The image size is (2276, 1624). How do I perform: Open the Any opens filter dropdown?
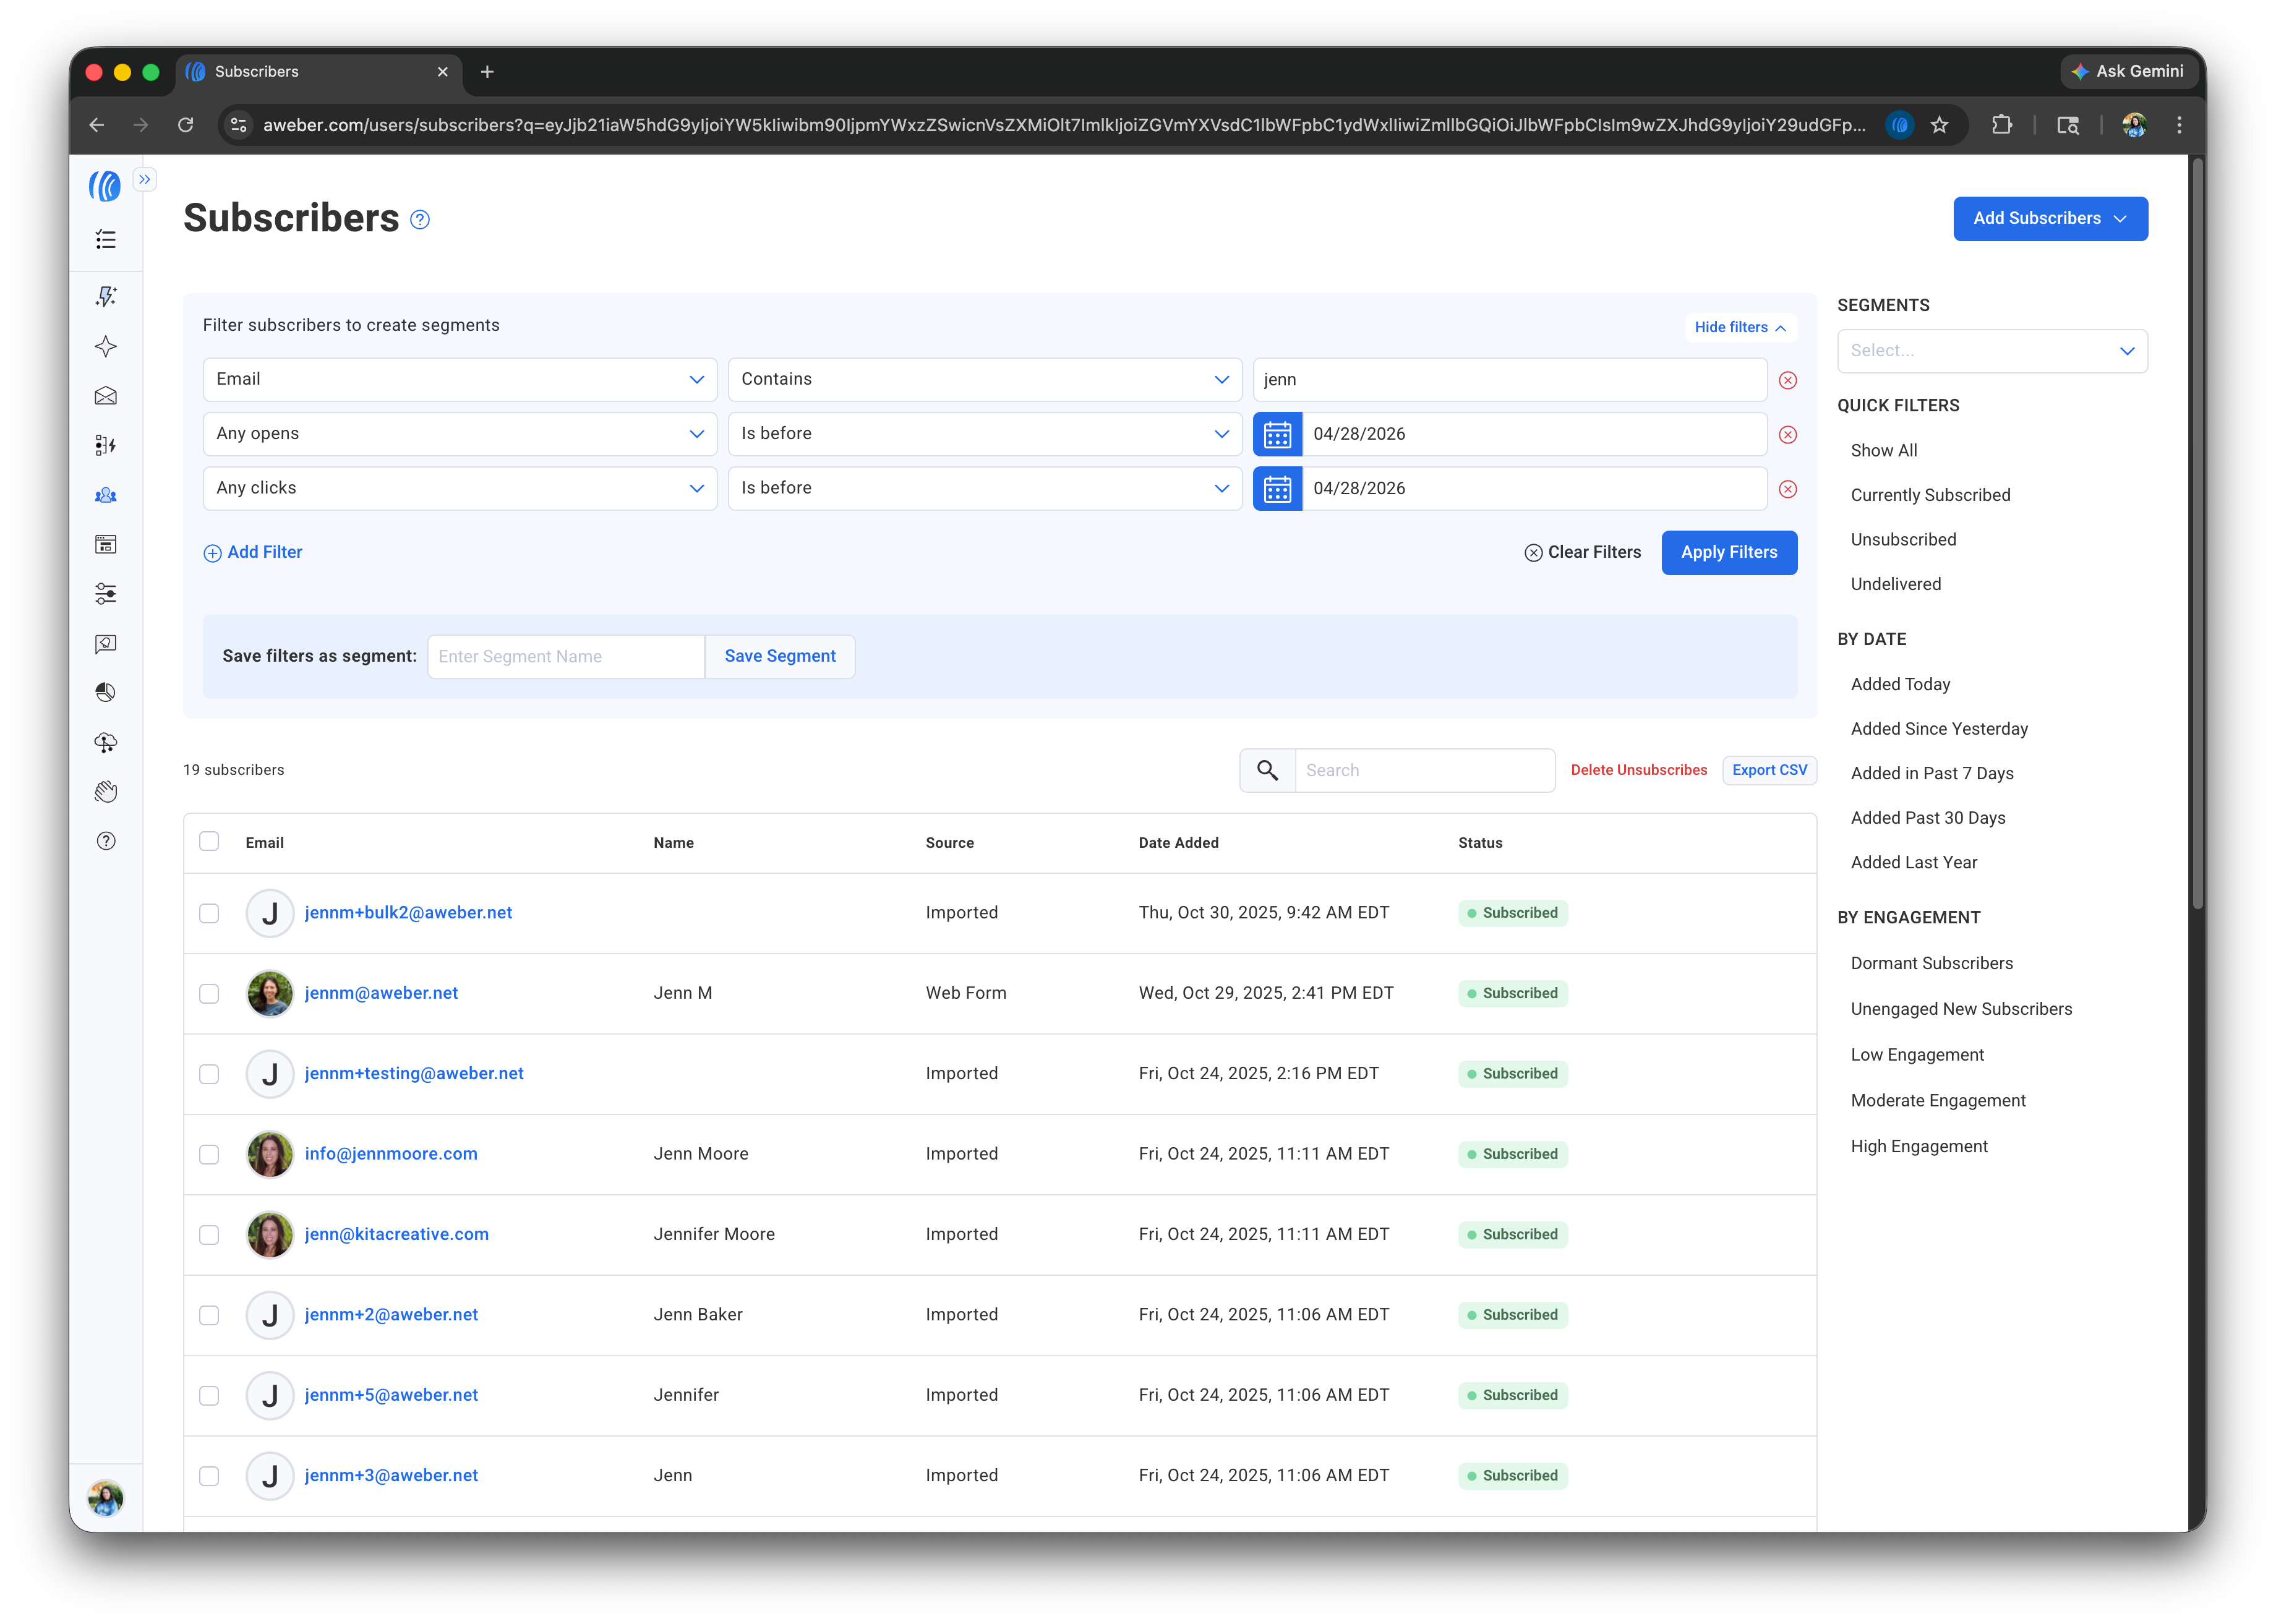pos(459,433)
